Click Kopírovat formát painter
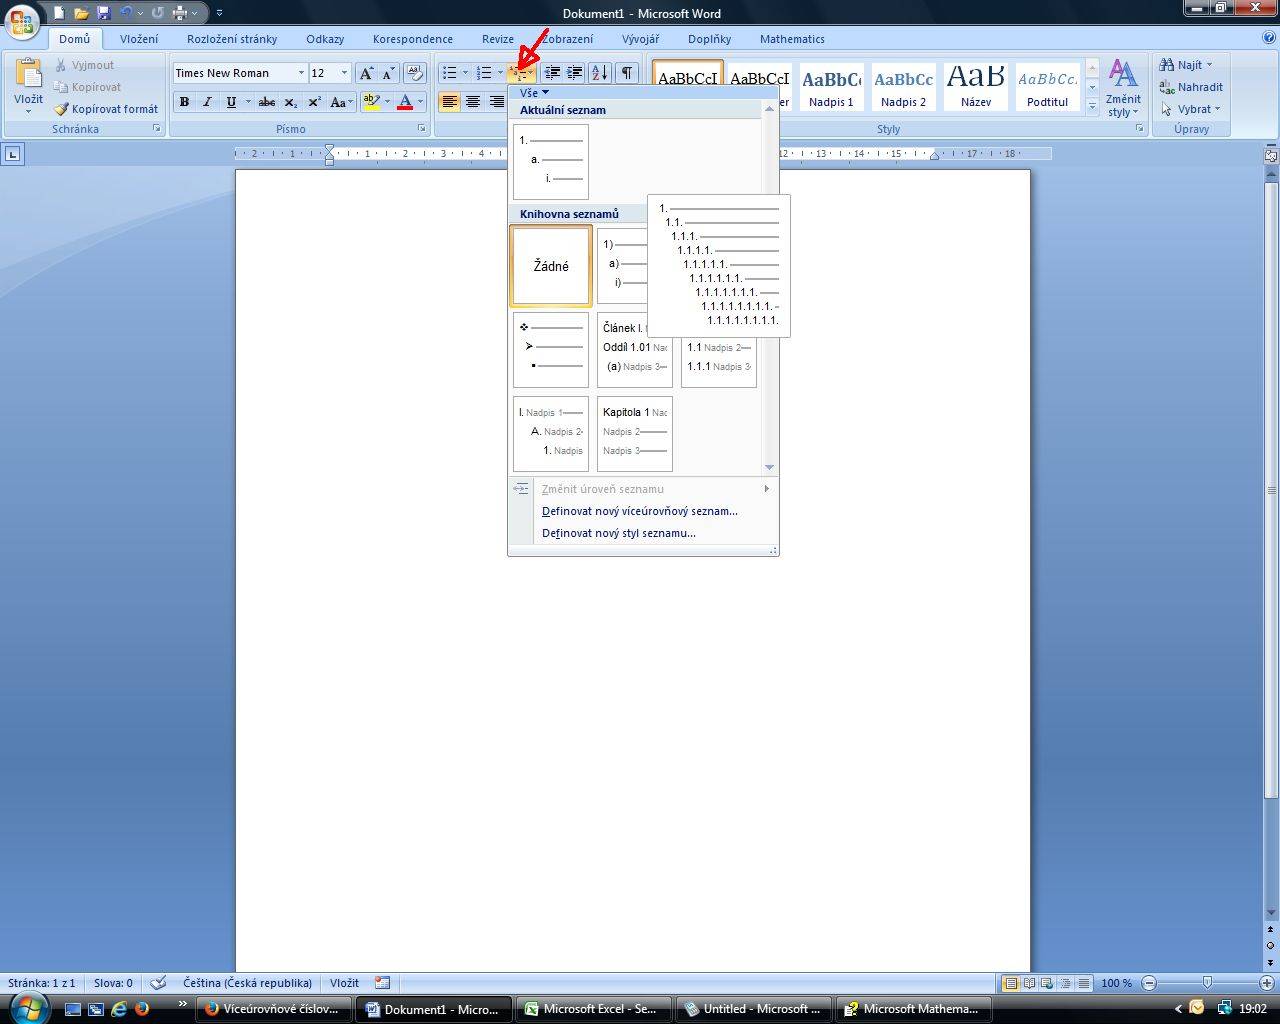 pos(106,109)
